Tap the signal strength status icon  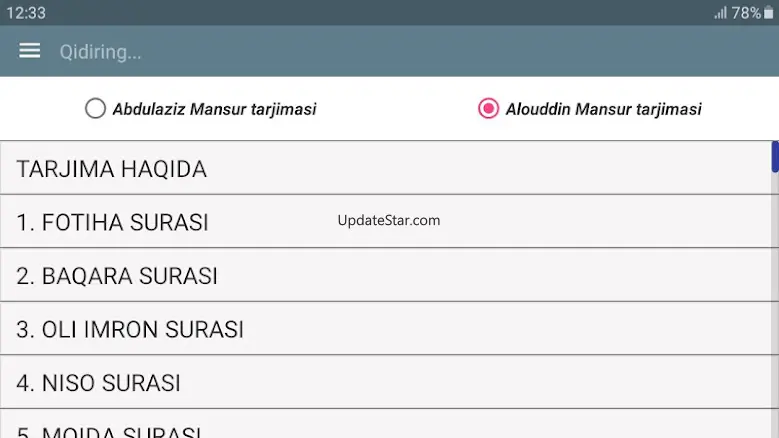[720, 13]
